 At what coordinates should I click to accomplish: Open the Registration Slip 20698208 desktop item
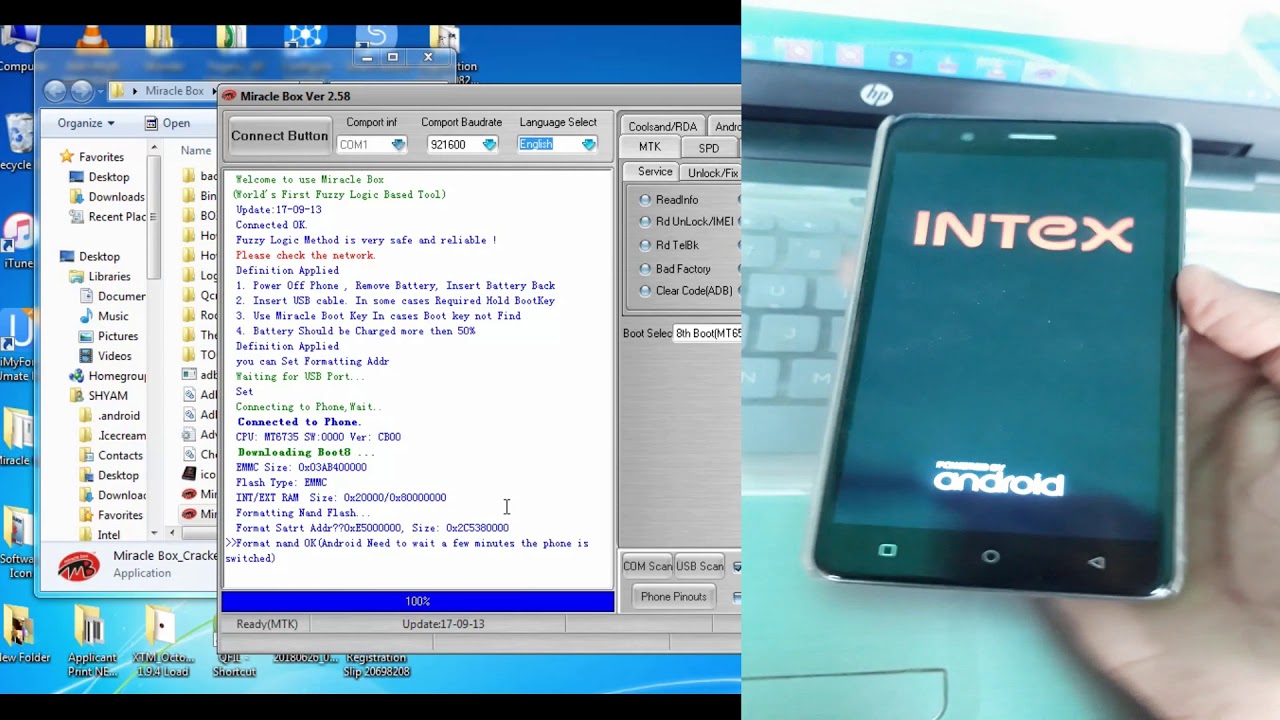coord(377,664)
